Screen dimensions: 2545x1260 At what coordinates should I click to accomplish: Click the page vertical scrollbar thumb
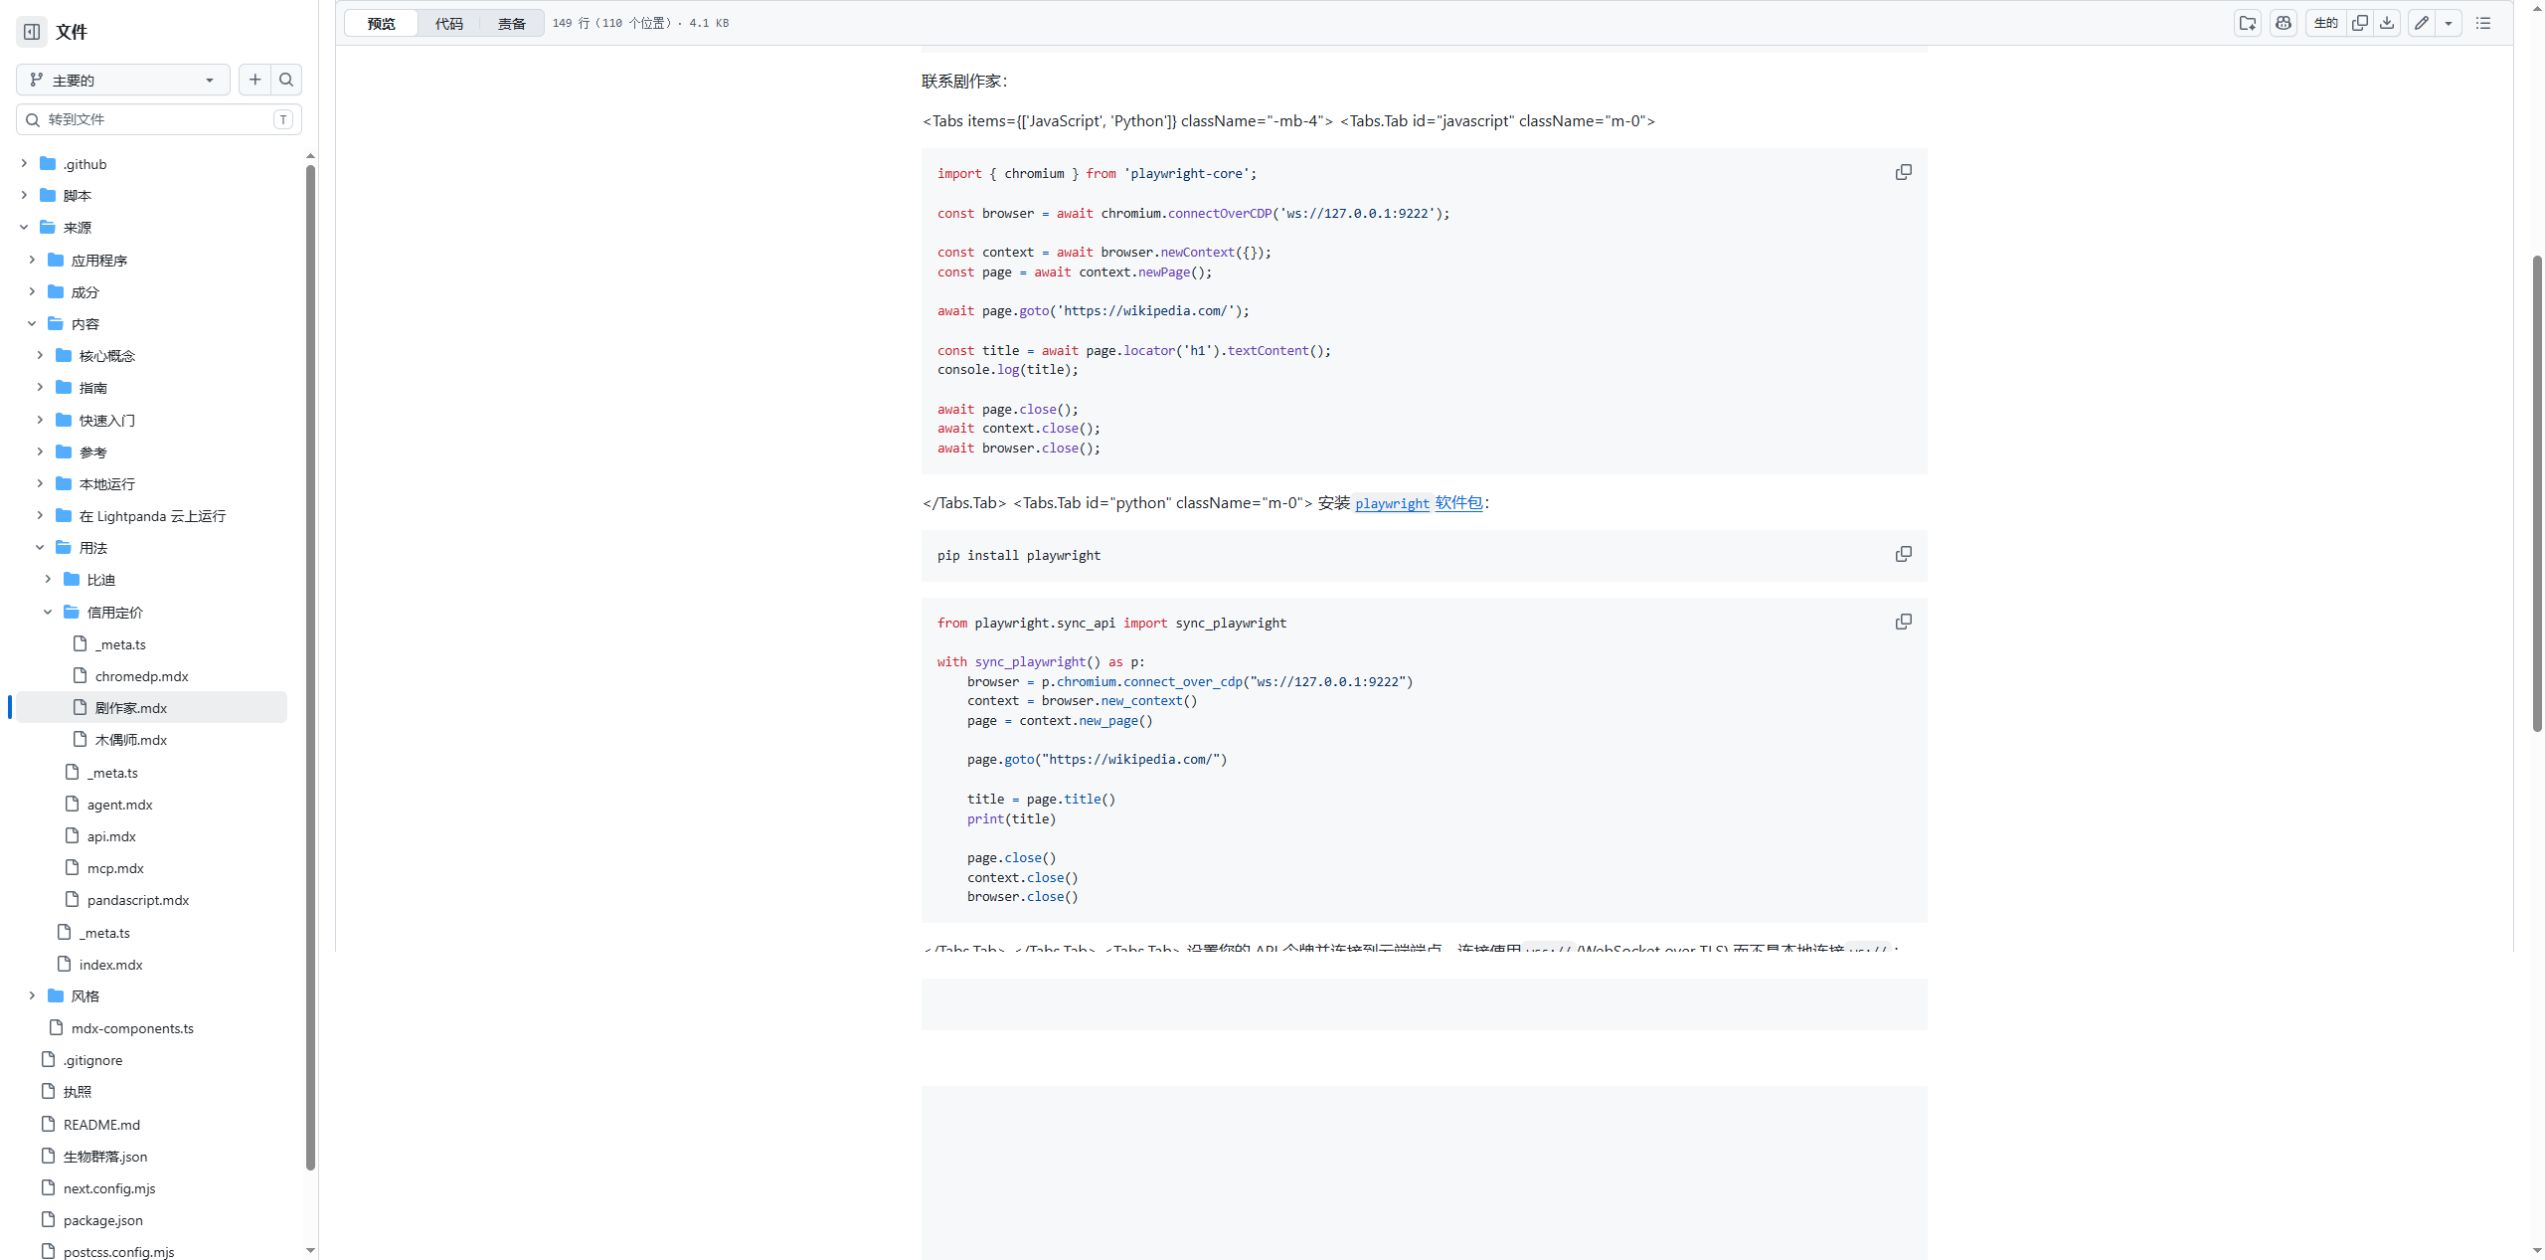pyautogui.click(x=2537, y=494)
